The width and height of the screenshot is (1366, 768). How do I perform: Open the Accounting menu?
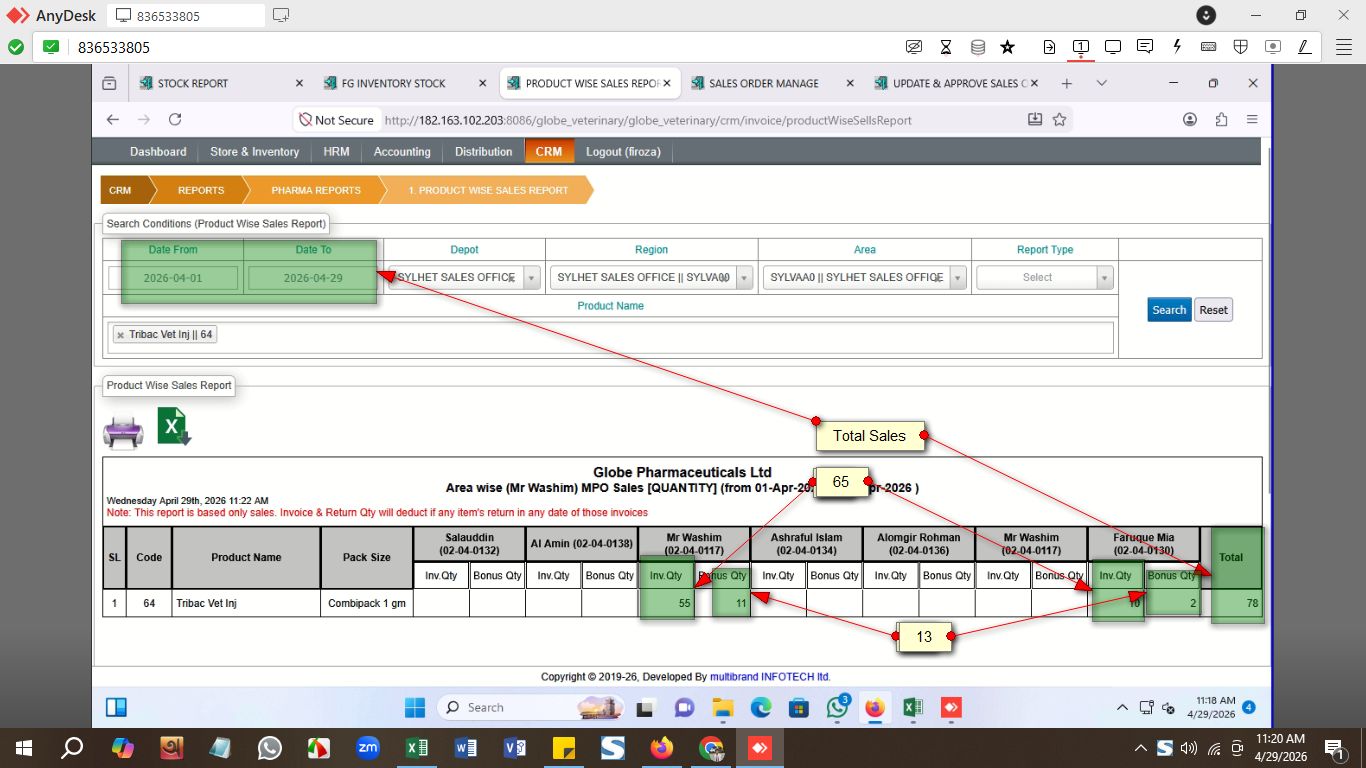pyautogui.click(x=402, y=151)
